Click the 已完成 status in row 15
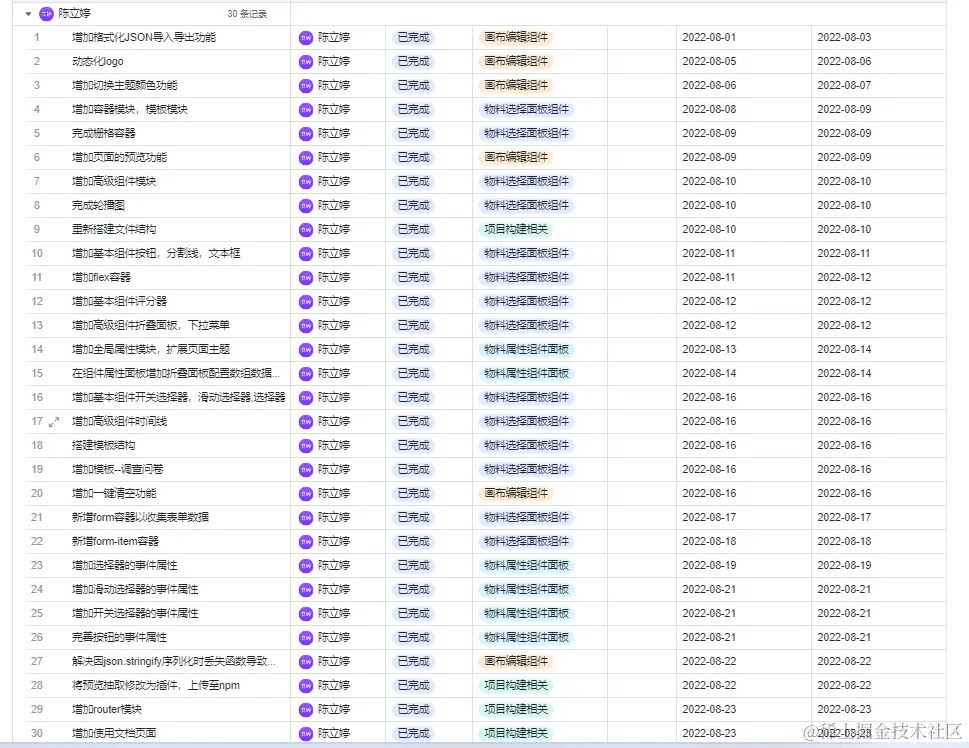Viewport: 969px width, 748px height. click(413, 373)
